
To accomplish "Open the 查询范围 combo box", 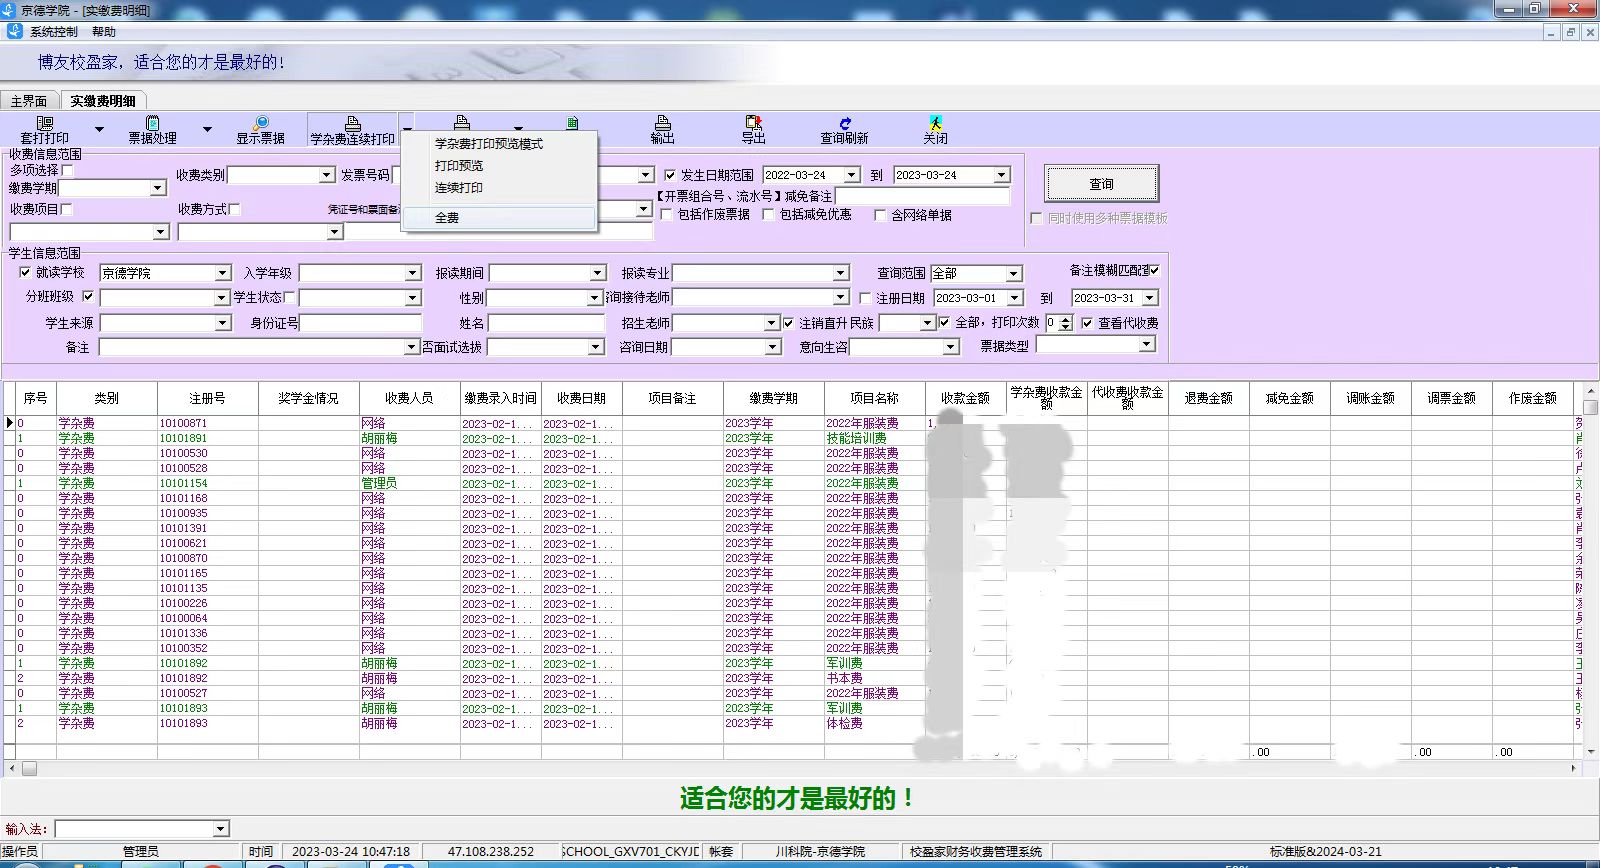I will [1013, 274].
